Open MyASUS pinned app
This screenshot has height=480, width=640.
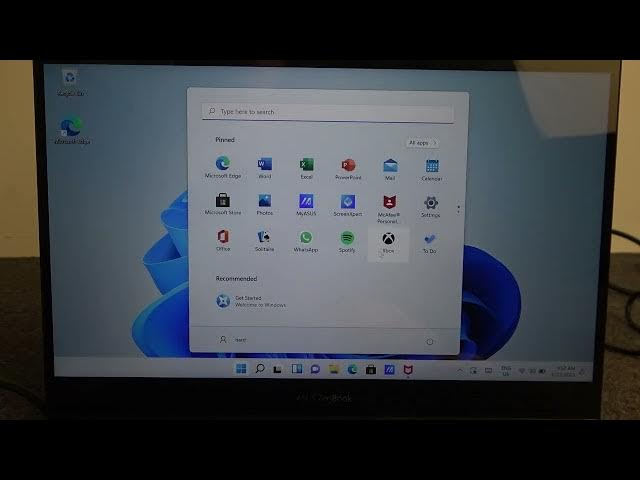tap(306, 205)
